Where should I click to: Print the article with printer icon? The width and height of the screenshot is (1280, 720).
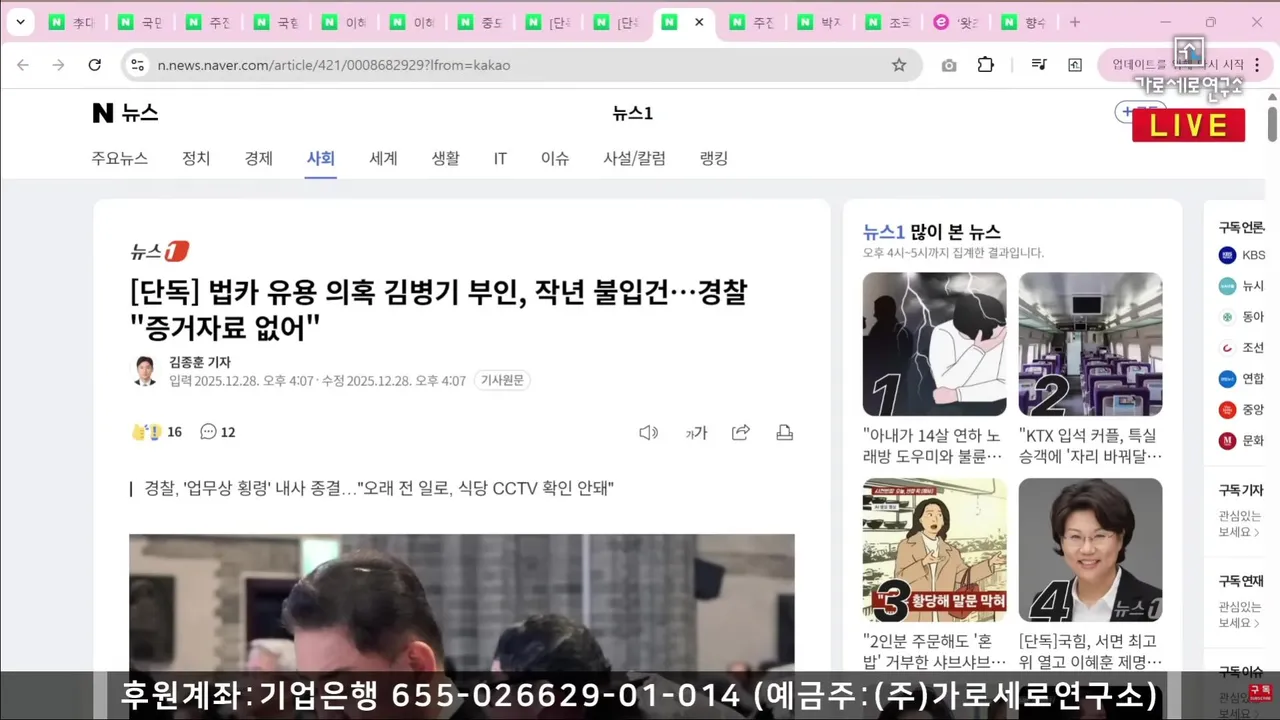(x=785, y=432)
